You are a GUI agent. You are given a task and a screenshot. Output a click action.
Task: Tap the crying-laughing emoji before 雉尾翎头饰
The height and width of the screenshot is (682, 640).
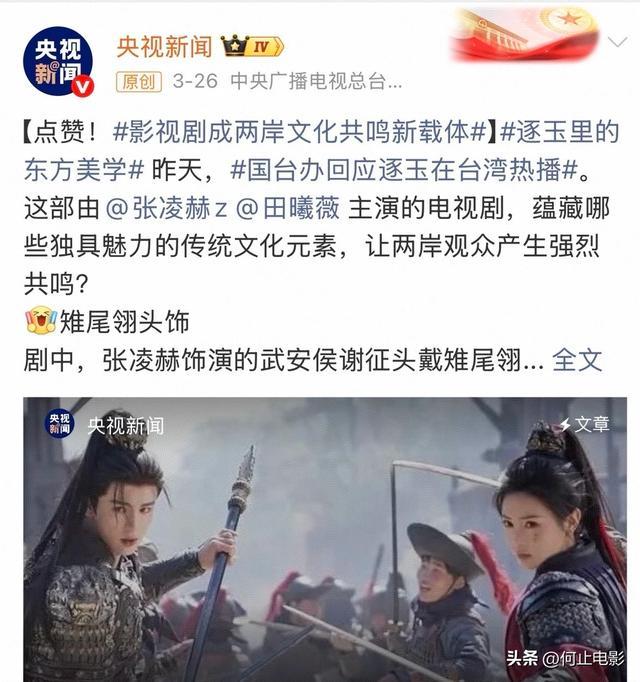[41, 321]
